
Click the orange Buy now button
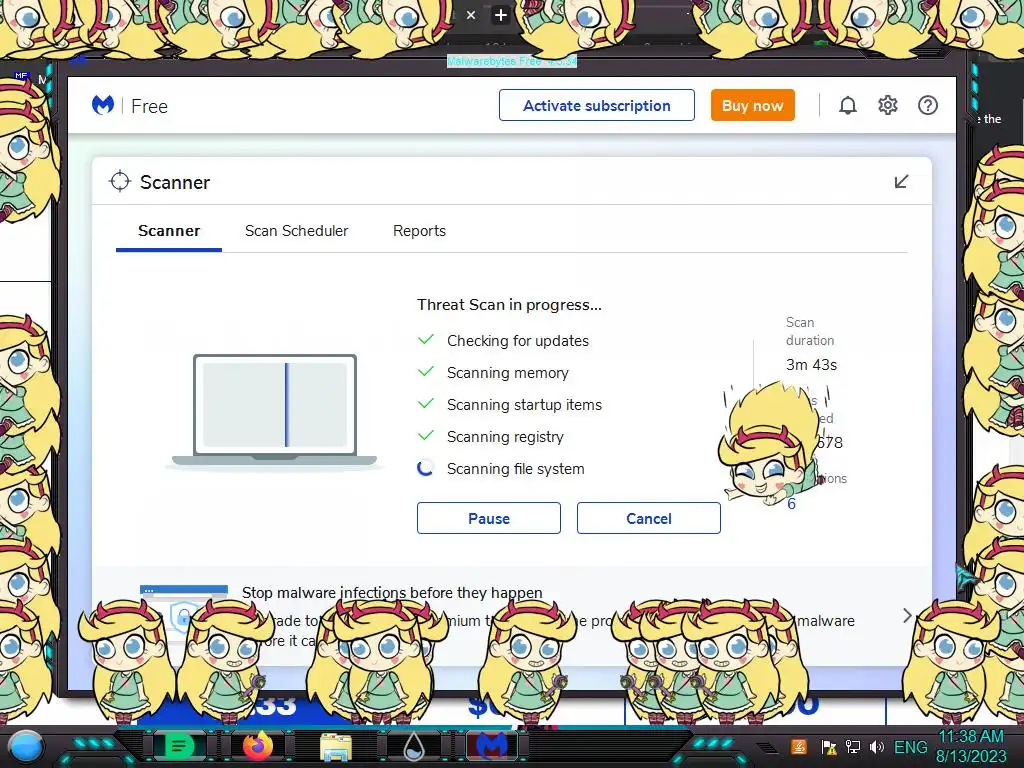pos(752,105)
